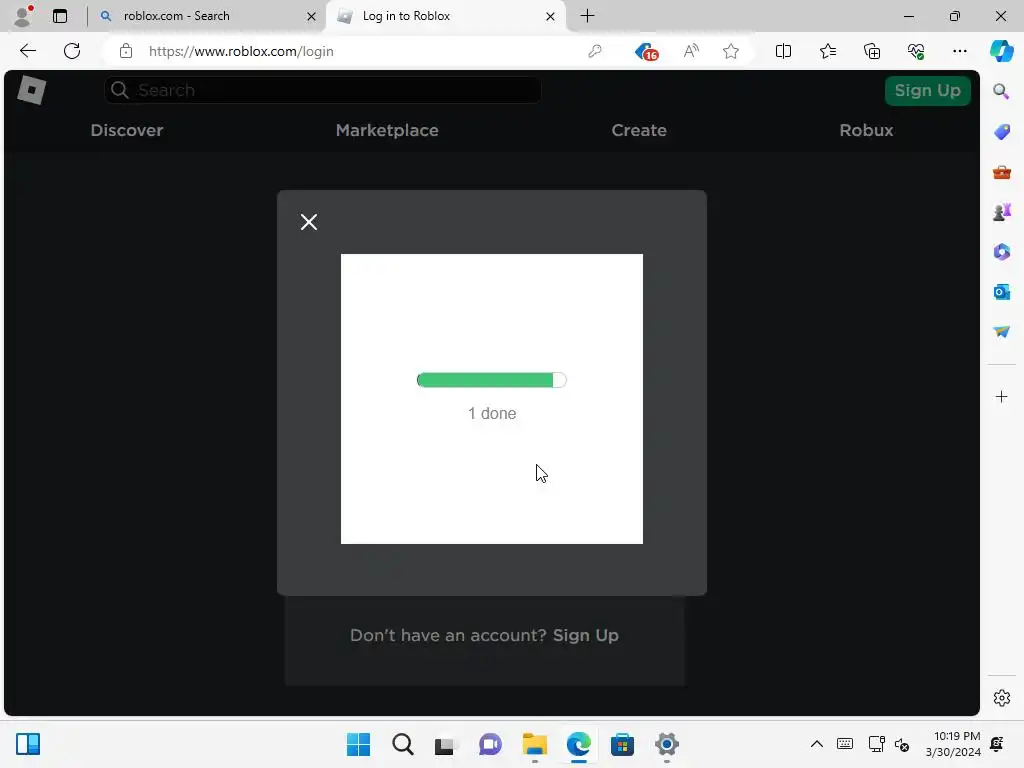Open the sidebar Games chess icon
1024x768 pixels.
pyautogui.click(x=1001, y=212)
